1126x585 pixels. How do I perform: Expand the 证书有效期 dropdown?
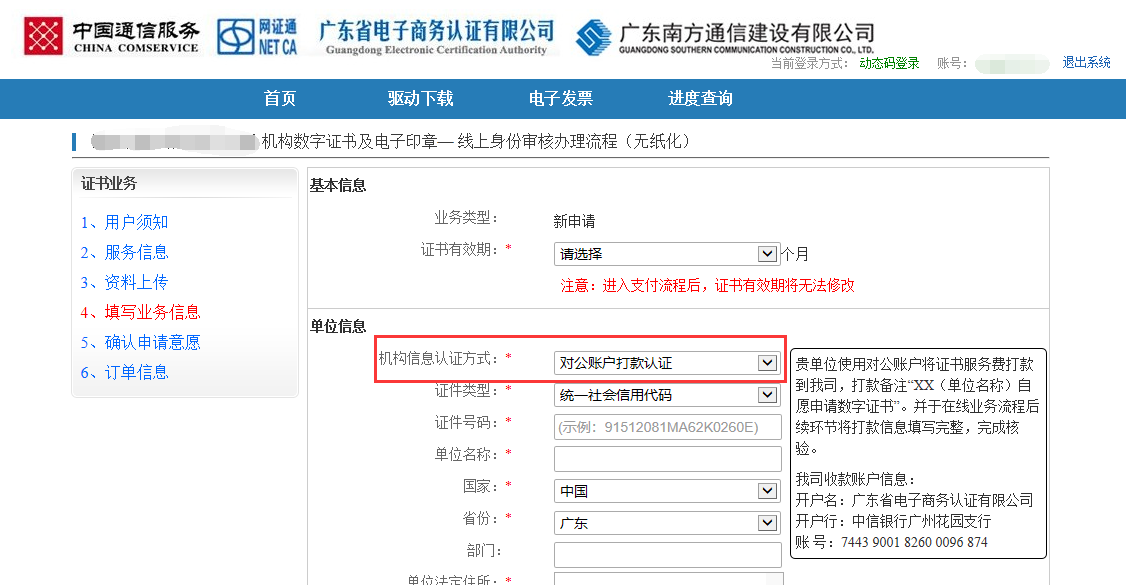(666, 254)
